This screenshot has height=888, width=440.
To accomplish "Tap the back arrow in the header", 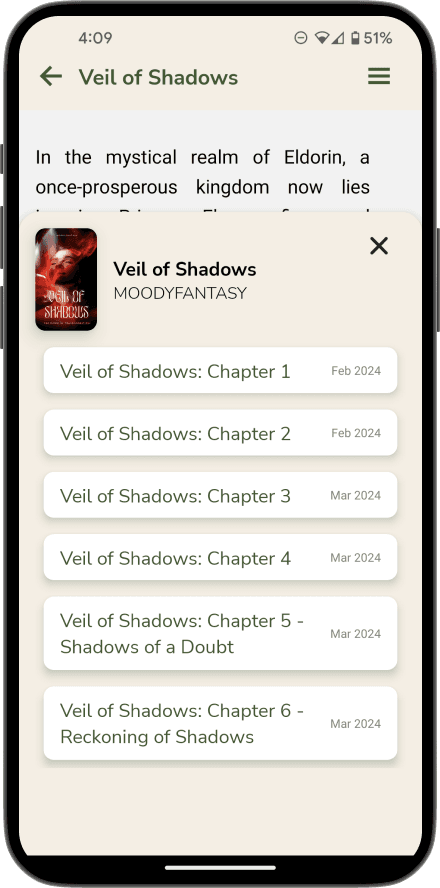I will point(51,76).
